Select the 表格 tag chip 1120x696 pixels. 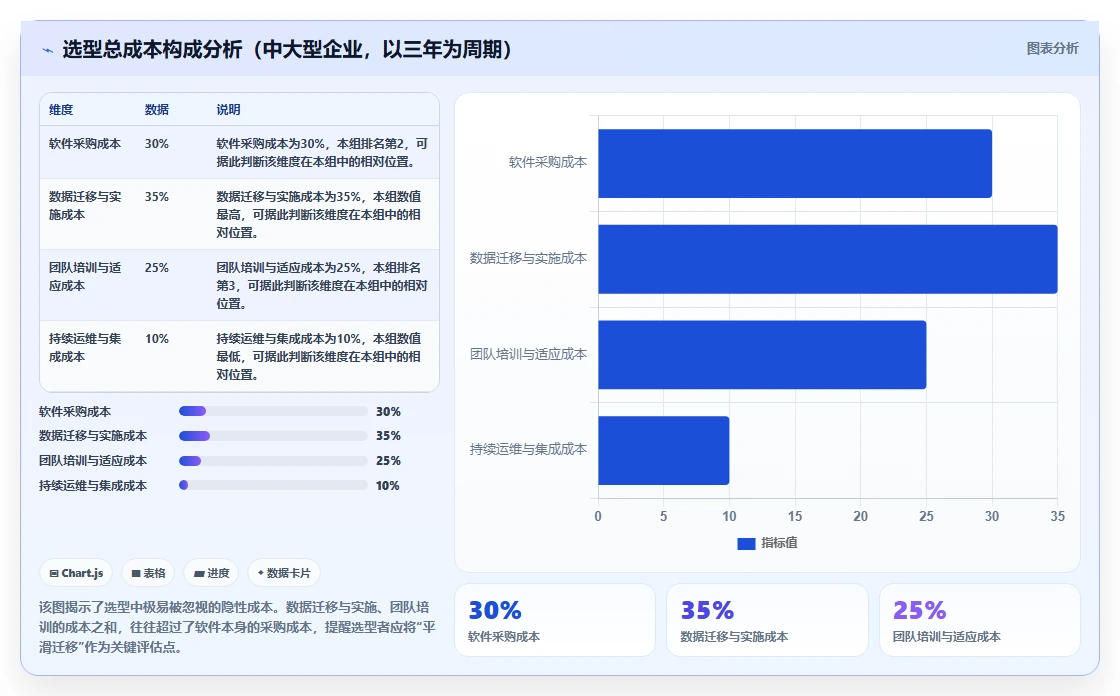[x=149, y=573]
